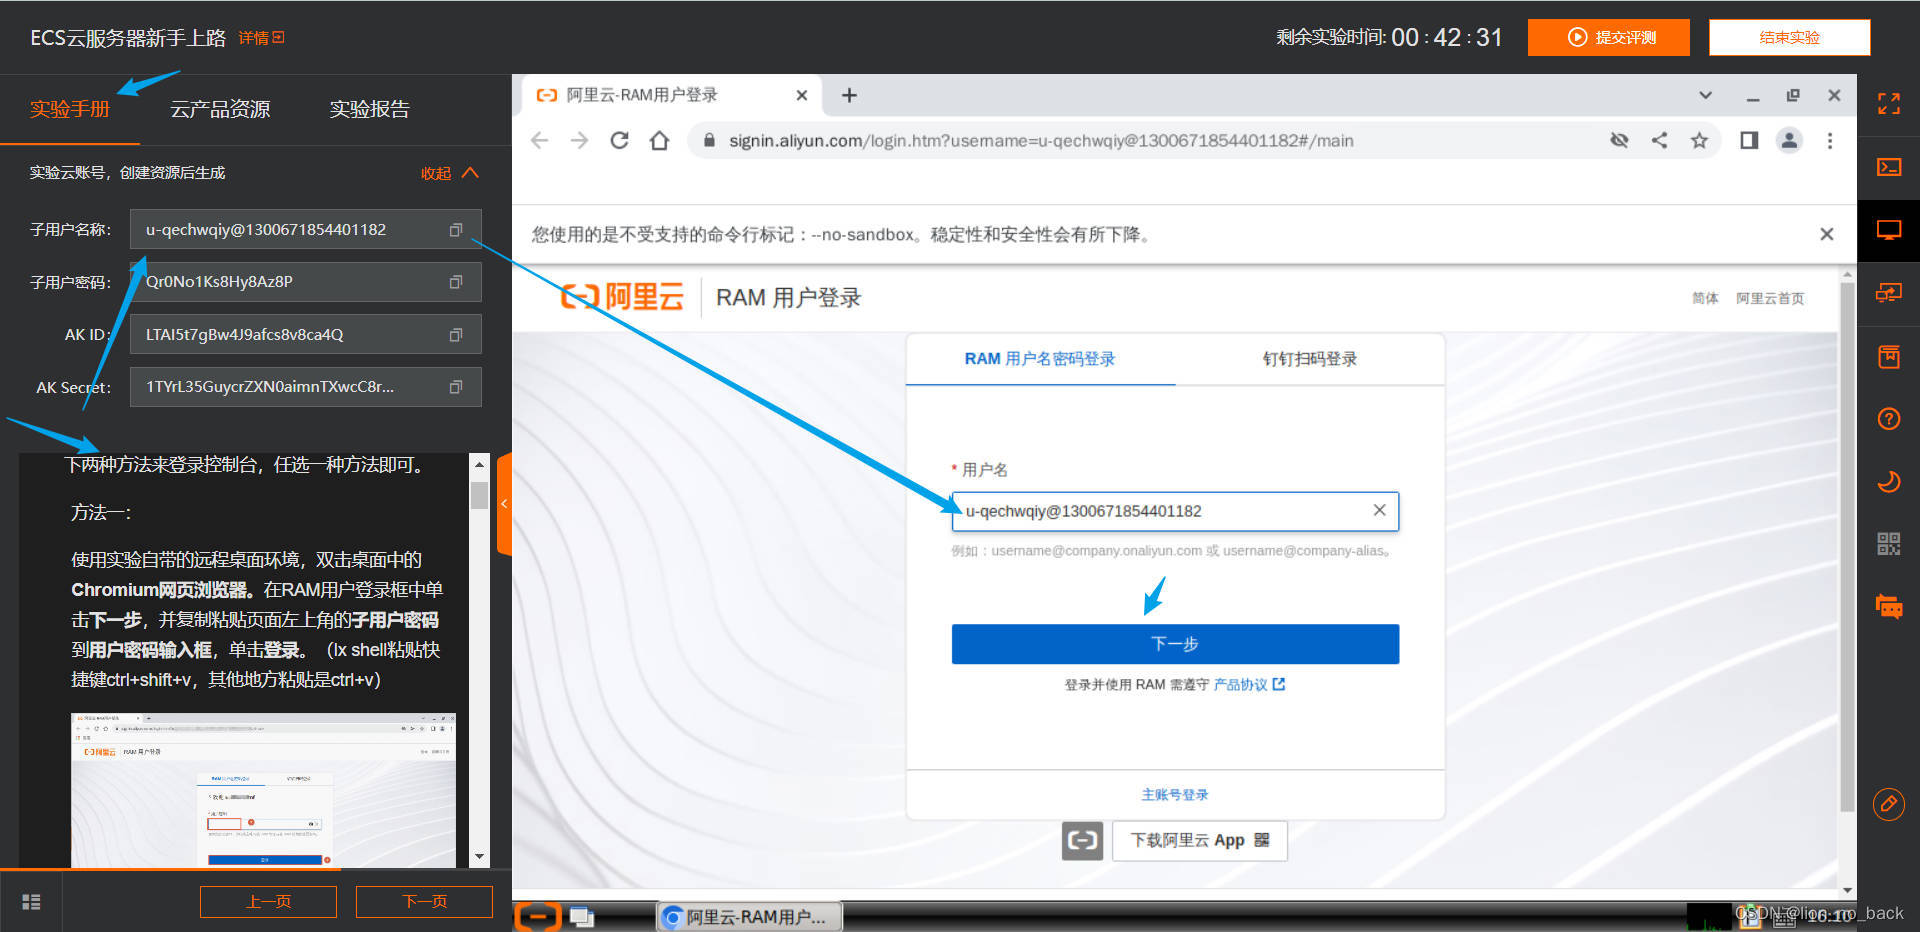Toggle the night mode moon icon
1920x932 pixels.
click(x=1888, y=482)
